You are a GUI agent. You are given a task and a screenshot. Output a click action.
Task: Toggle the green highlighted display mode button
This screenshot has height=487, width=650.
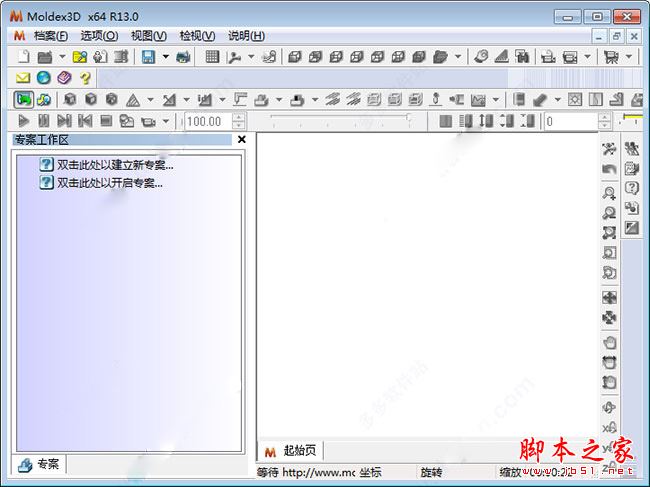pos(24,99)
